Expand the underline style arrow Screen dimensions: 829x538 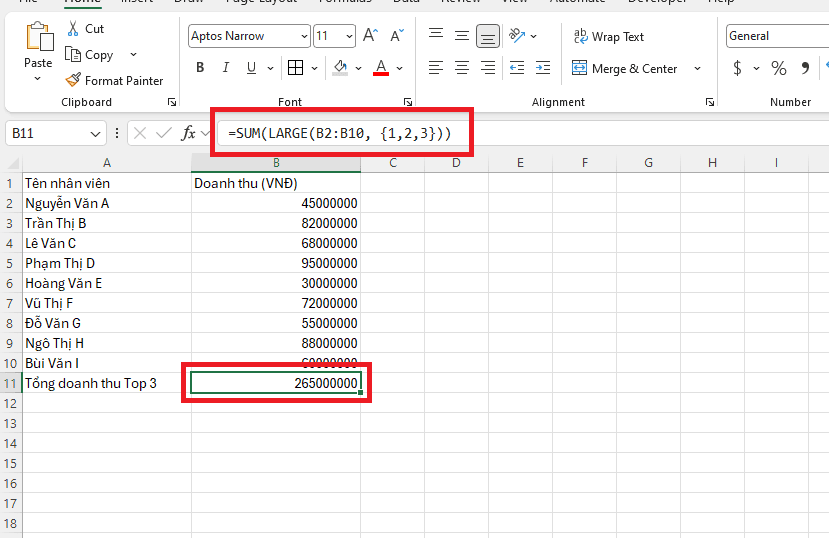[x=270, y=68]
